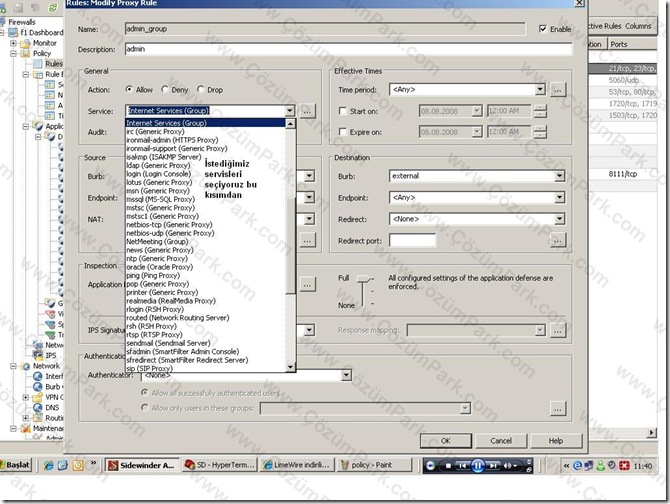Screen dimensions: 670x504
Task: Click browse button next to Response mapping
Action: click(558, 330)
